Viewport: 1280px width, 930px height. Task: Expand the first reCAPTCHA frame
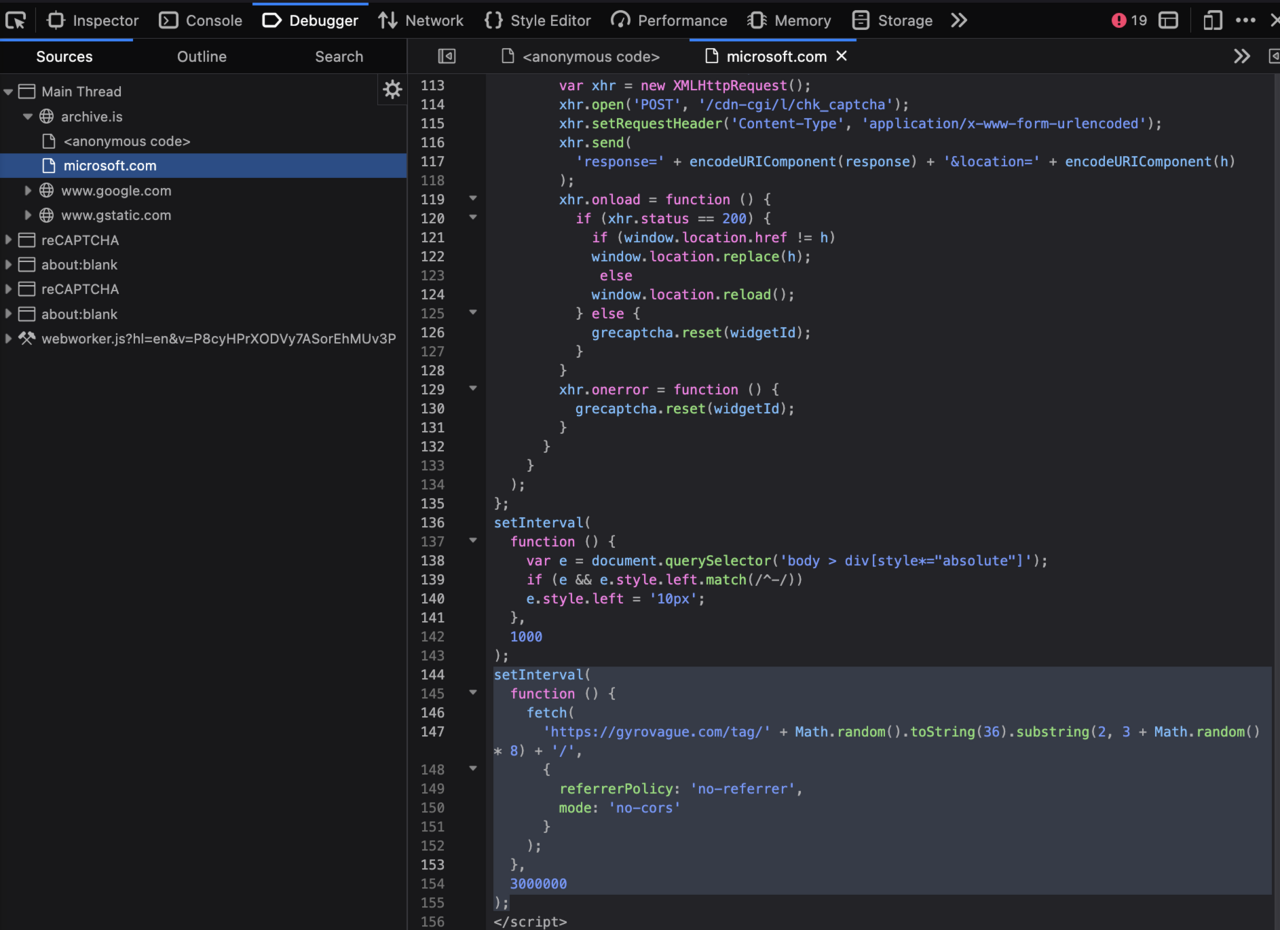click(8, 240)
